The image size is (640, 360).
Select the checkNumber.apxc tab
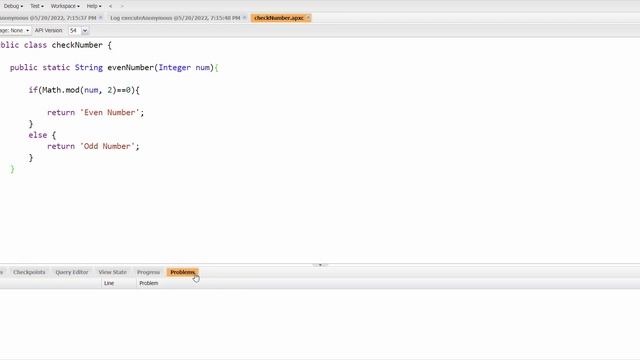pos(279,18)
